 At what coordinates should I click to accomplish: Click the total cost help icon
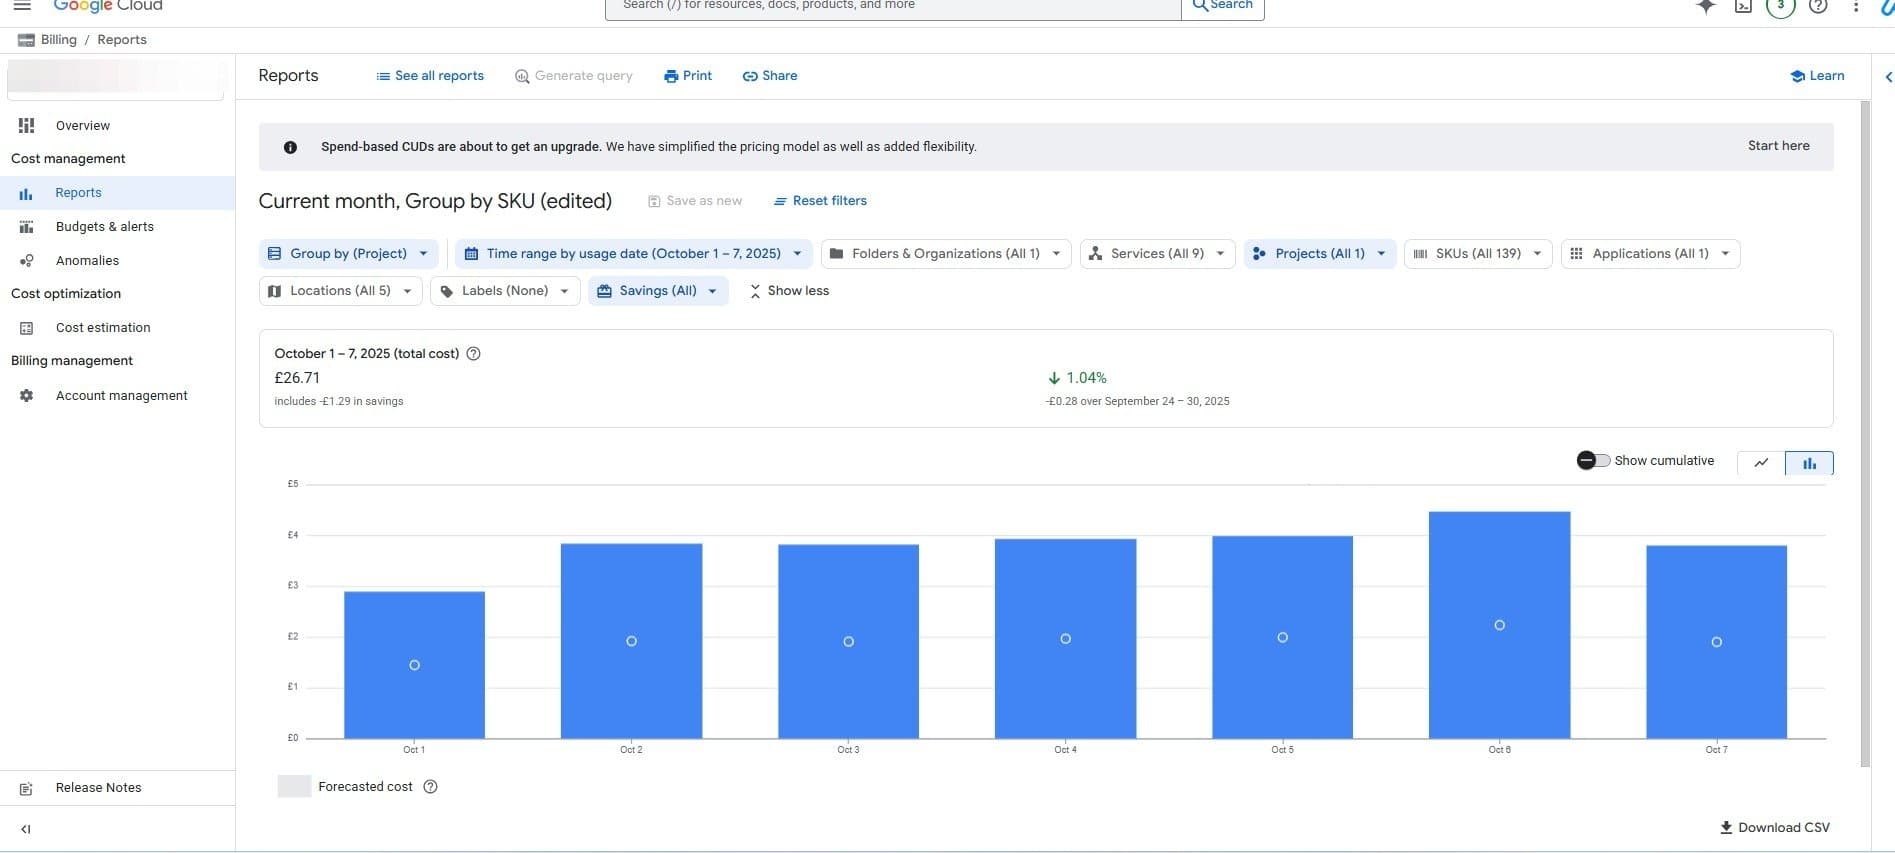(474, 354)
